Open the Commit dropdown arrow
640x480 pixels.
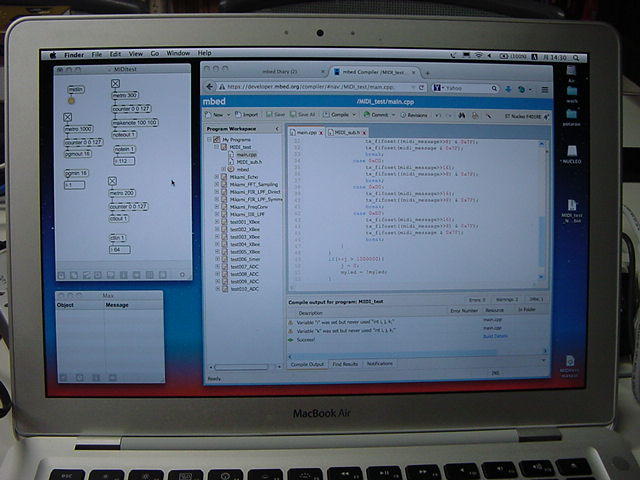[x=393, y=115]
